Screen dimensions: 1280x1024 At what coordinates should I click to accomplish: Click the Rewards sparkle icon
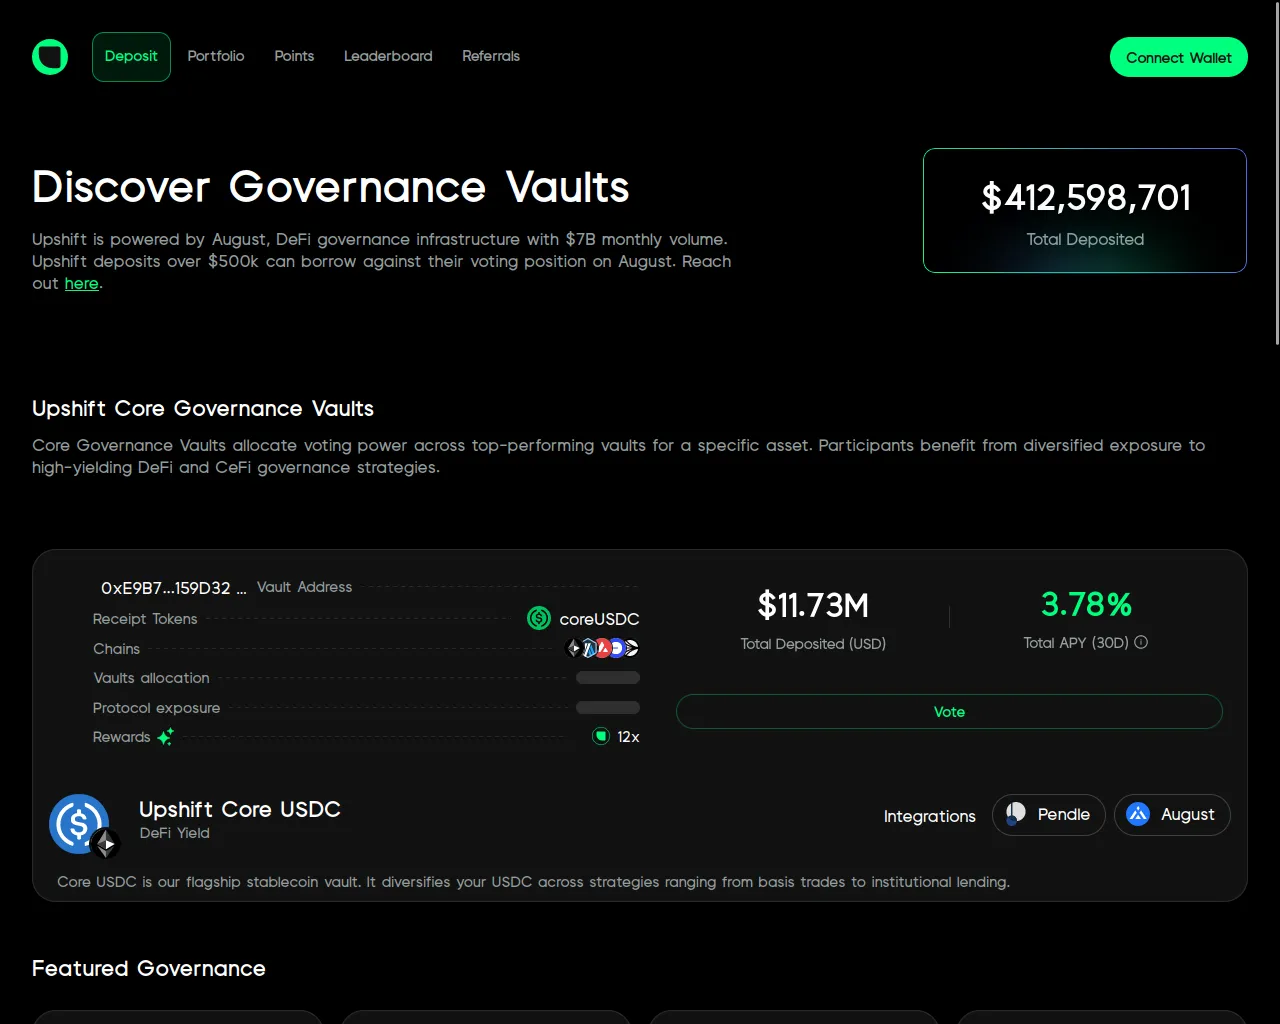pos(166,737)
